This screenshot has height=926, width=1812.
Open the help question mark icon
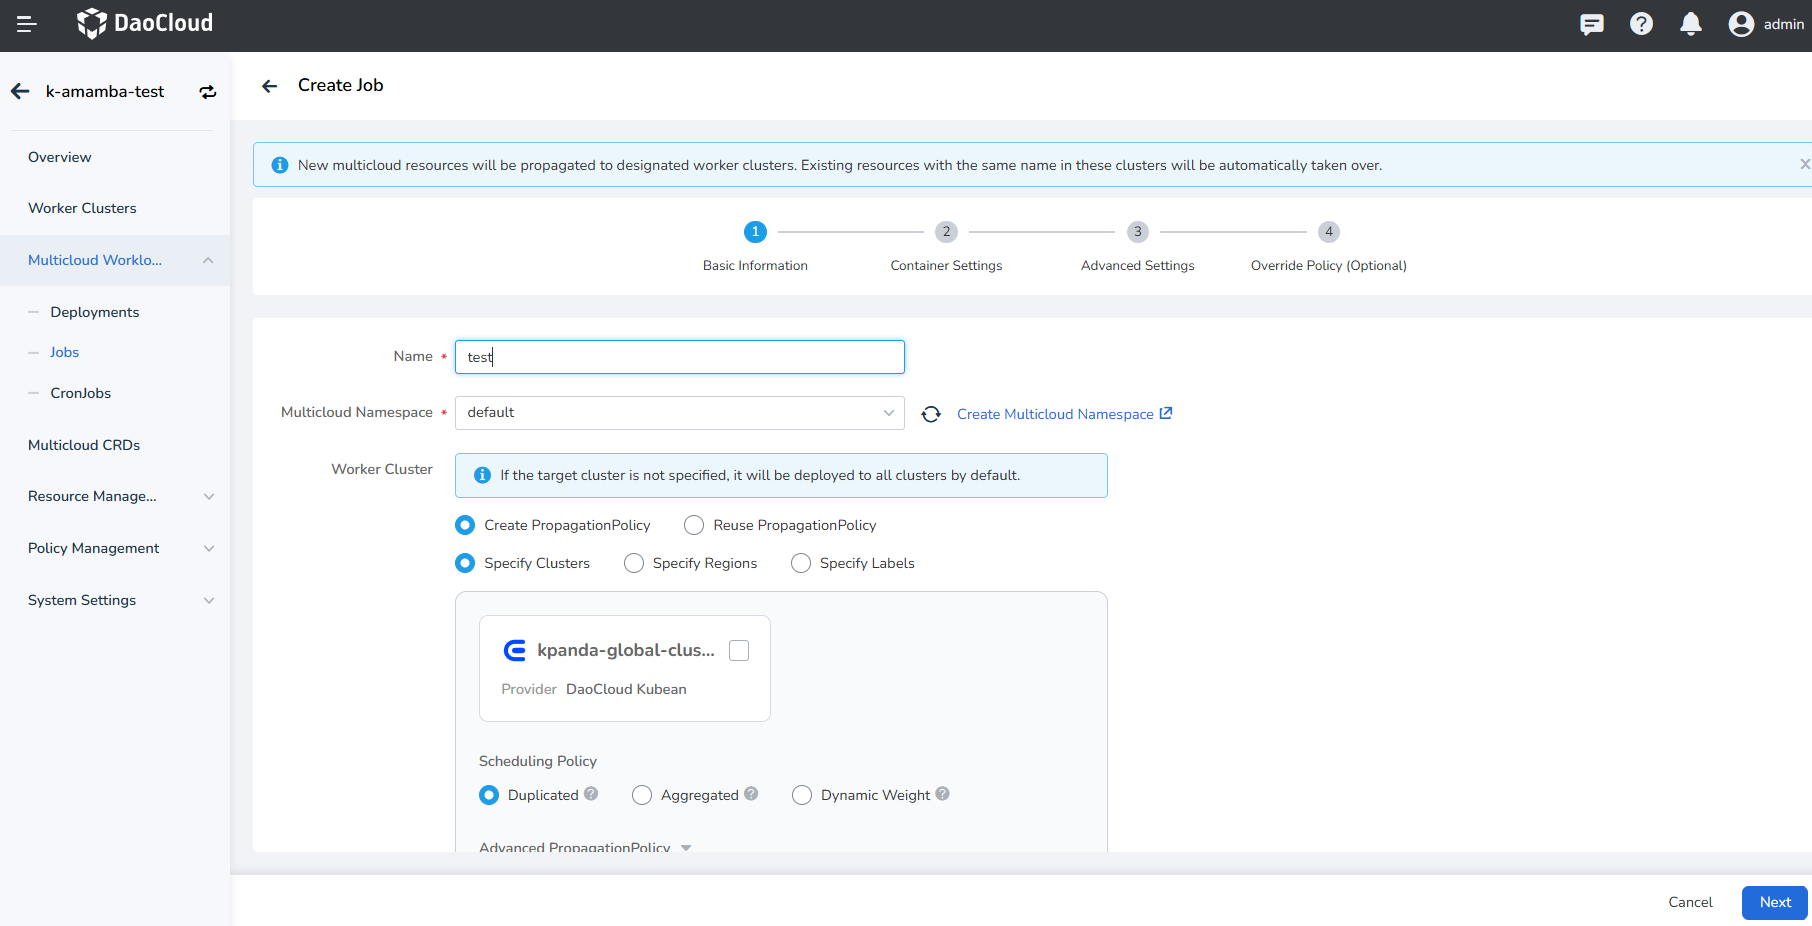click(x=1641, y=24)
